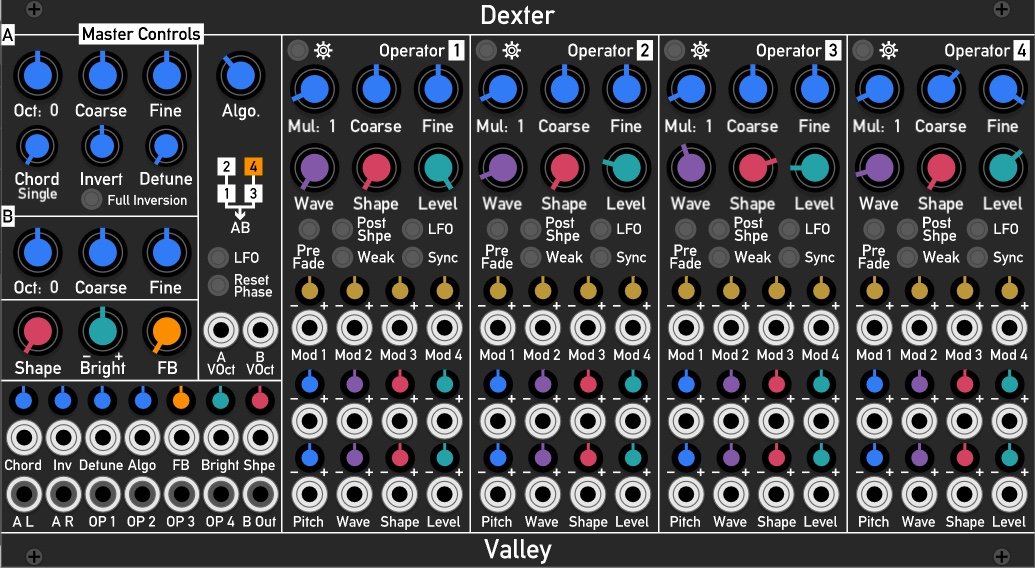Screen dimensions: 1035x568
Task: Open Operator 1 settings gear icon
Action: point(323,50)
